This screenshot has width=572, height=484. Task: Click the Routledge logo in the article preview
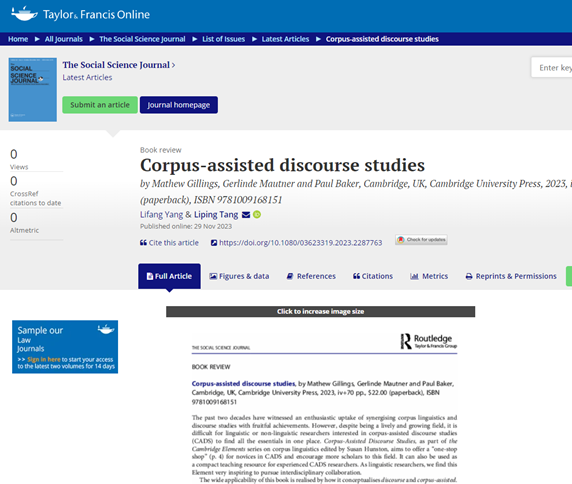(429, 341)
